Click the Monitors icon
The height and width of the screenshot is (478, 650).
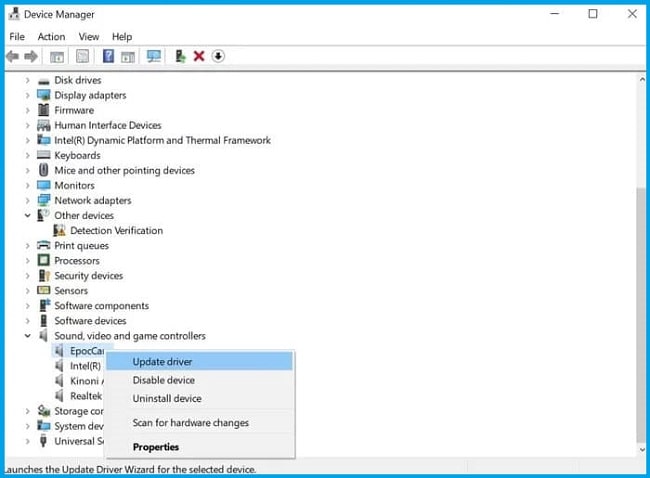pyautogui.click(x=44, y=185)
